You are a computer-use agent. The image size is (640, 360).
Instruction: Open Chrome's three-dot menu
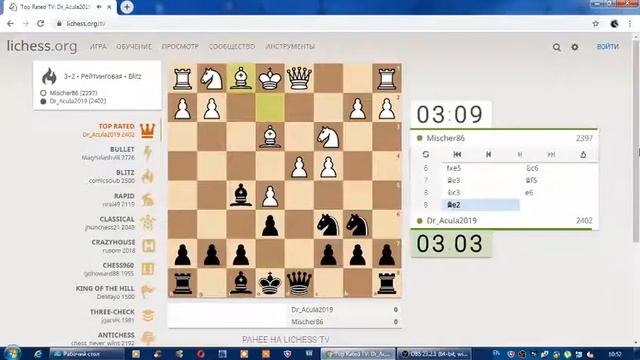[630, 24]
